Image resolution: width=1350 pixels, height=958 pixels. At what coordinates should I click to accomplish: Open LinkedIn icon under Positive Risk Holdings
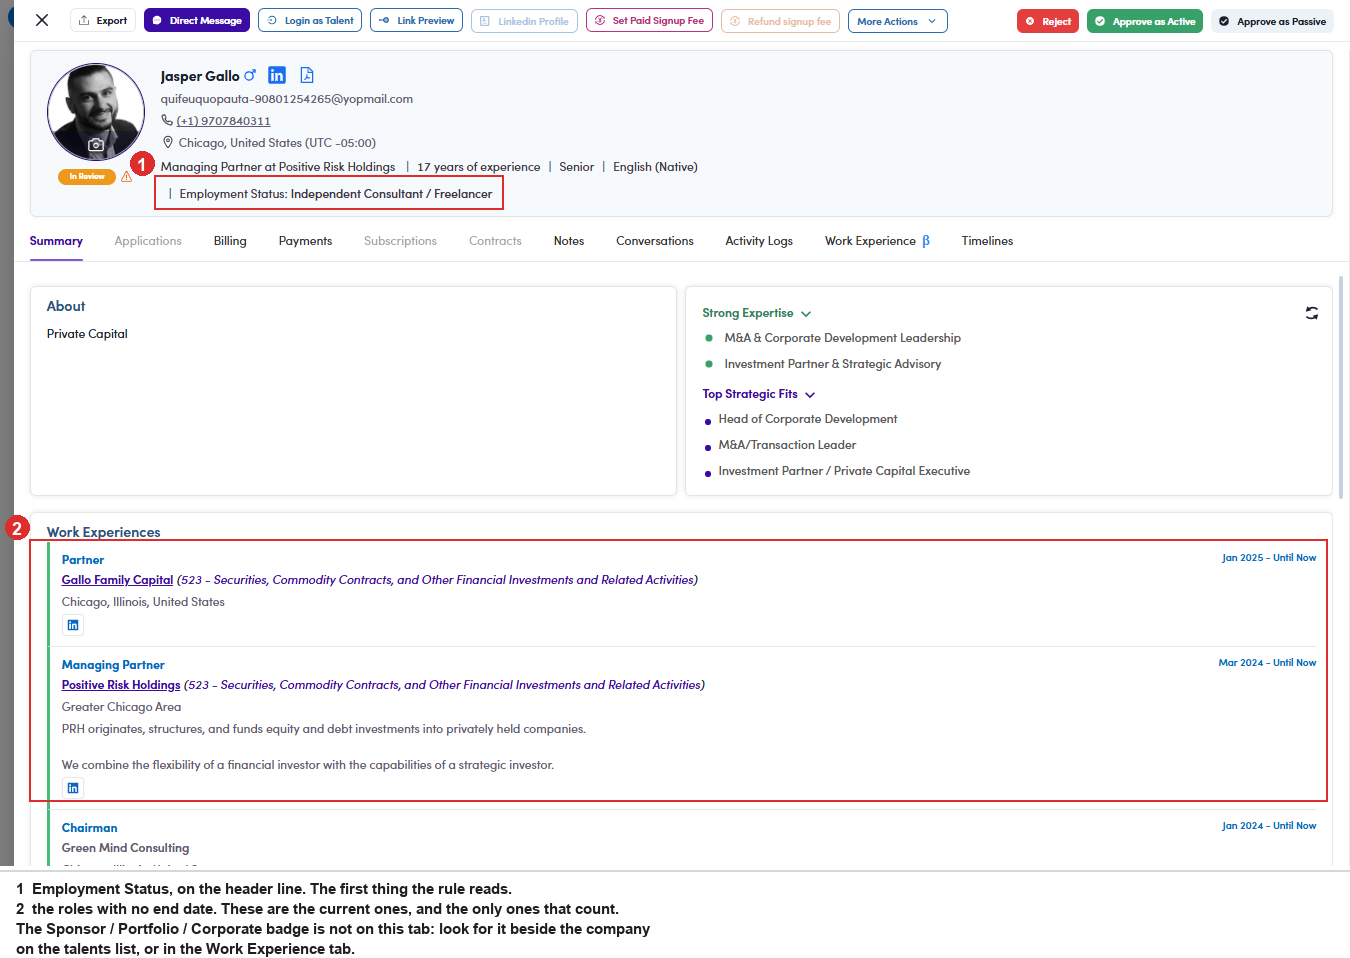[x=73, y=788]
